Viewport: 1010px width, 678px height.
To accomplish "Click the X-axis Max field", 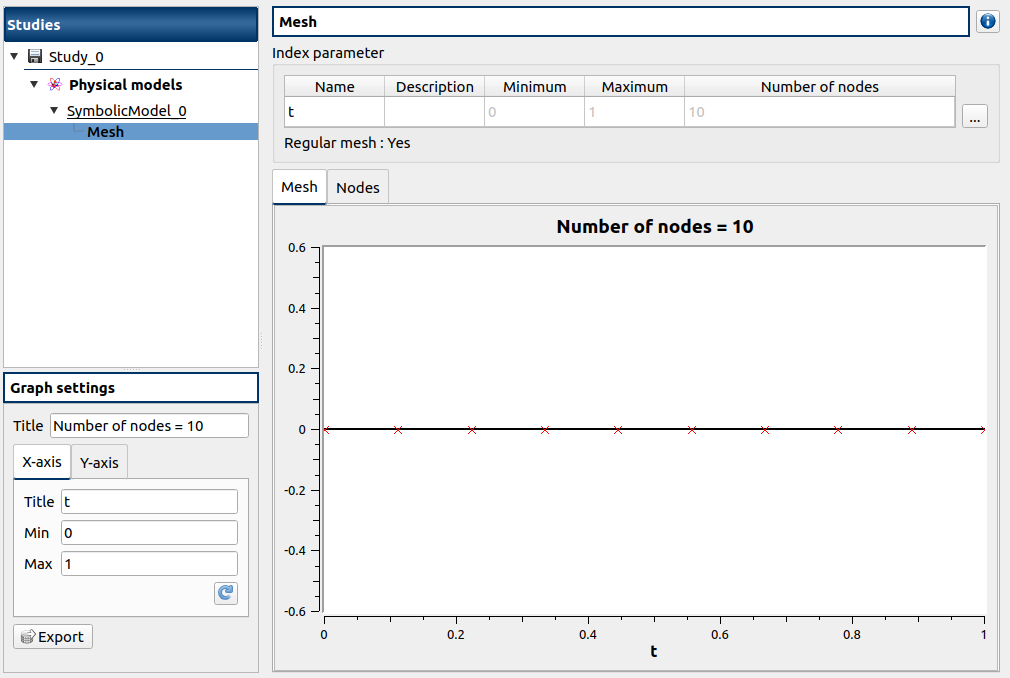I will coord(149,564).
